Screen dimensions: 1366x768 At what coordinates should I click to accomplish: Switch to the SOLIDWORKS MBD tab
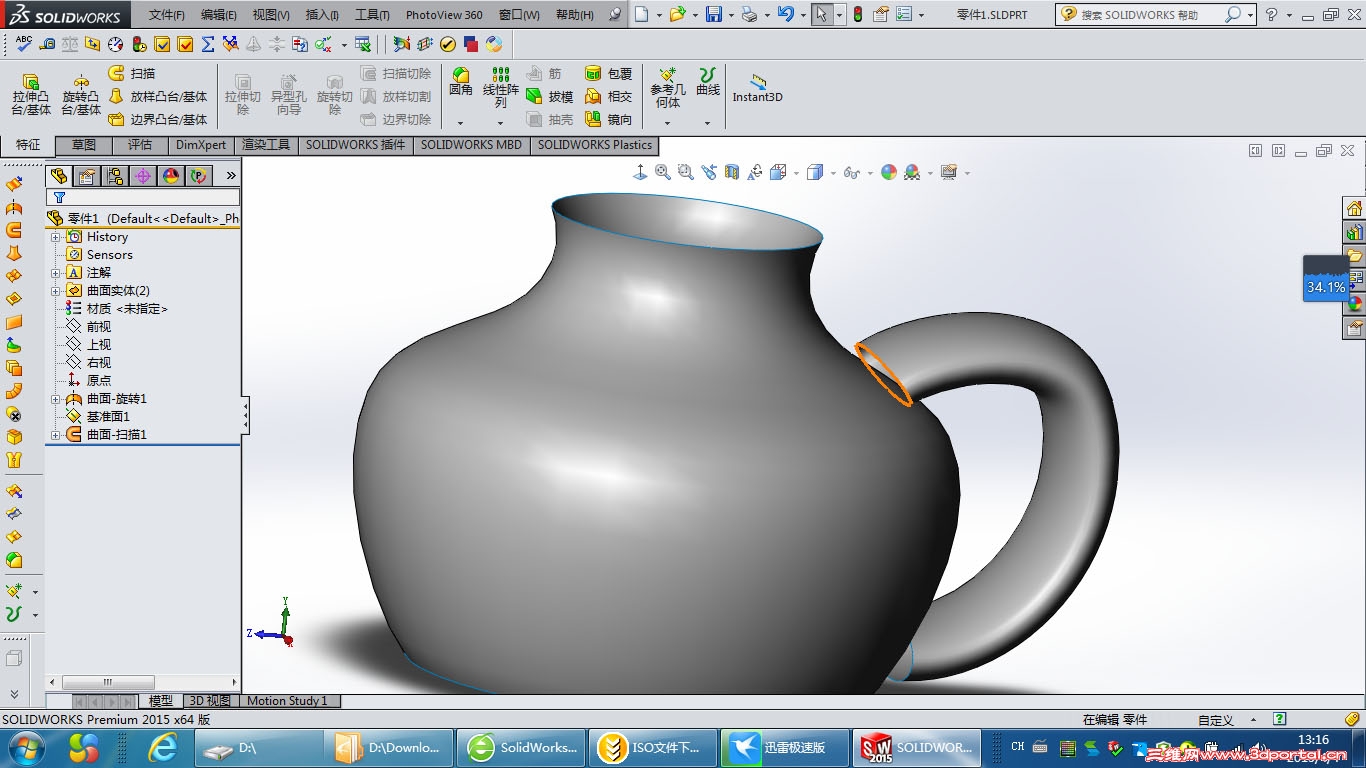point(471,145)
